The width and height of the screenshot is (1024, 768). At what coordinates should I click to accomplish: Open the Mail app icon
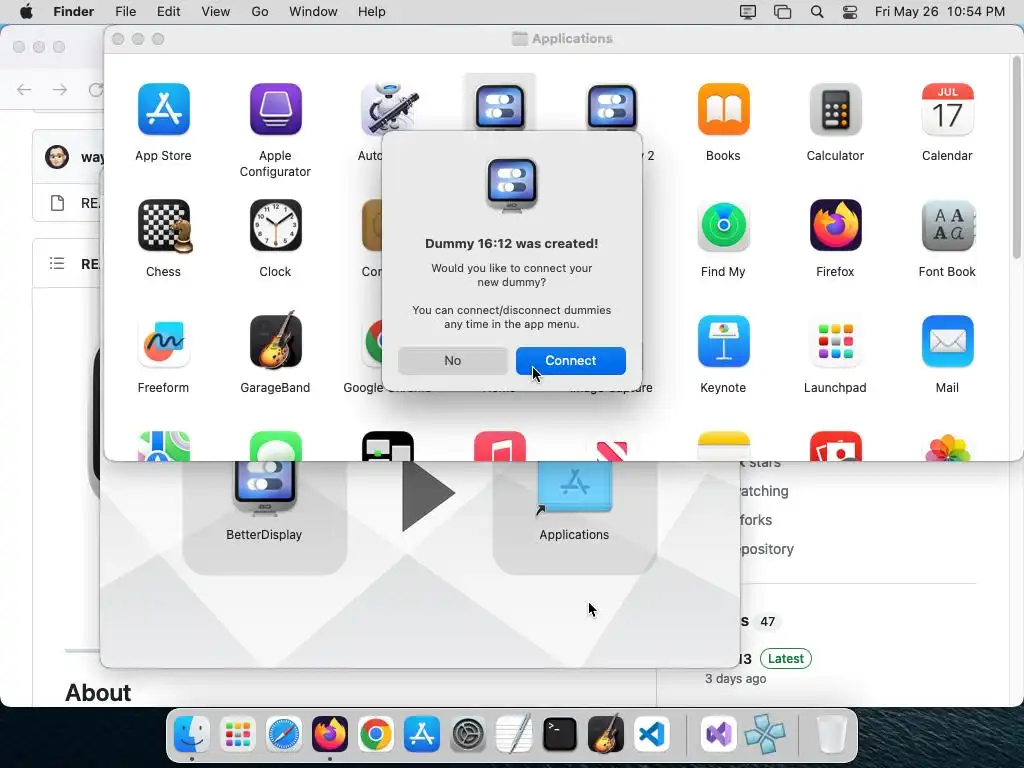pyautogui.click(x=947, y=342)
